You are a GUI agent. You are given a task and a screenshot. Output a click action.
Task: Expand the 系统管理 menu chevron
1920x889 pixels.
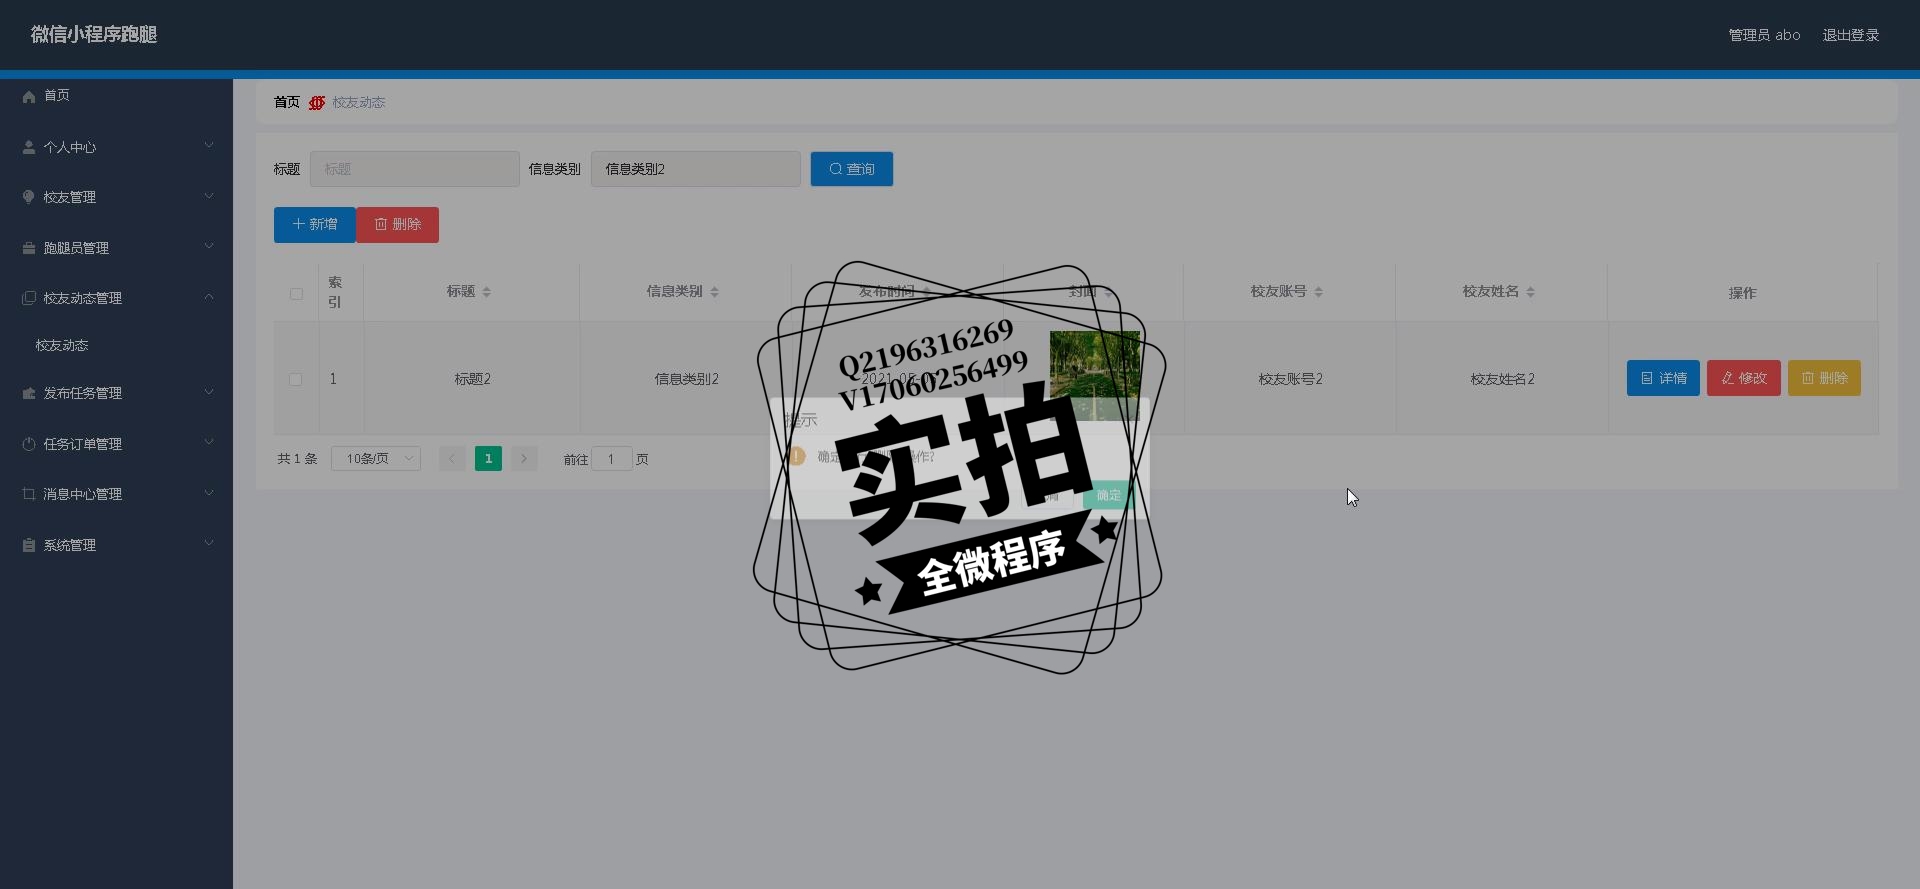209,544
